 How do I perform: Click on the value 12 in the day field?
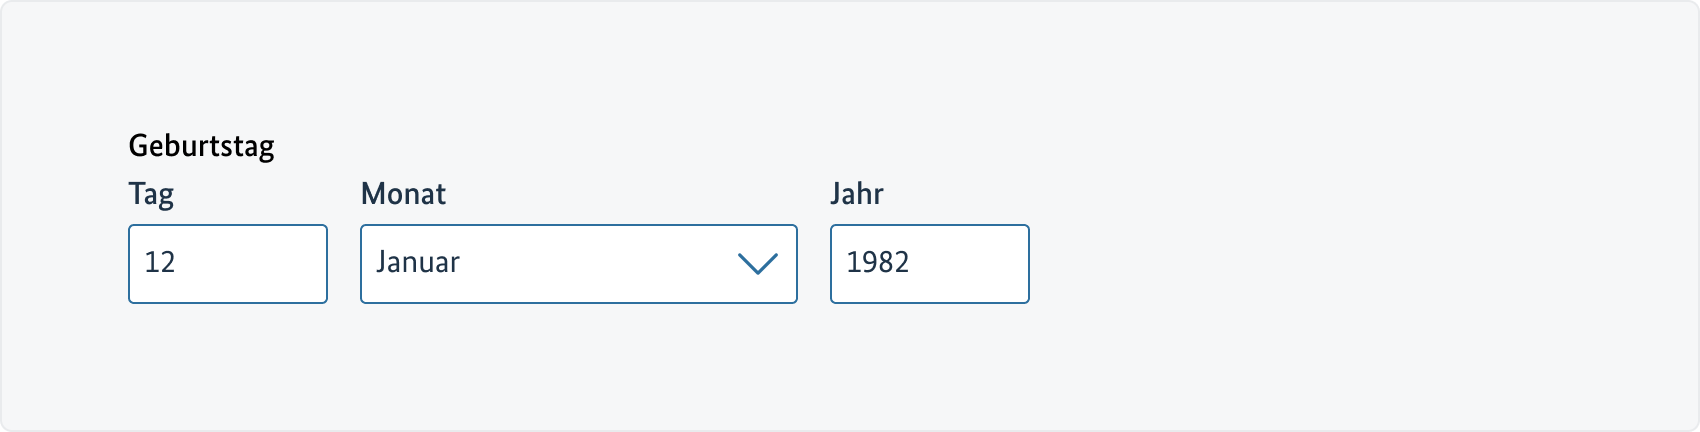pyautogui.click(x=160, y=263)
